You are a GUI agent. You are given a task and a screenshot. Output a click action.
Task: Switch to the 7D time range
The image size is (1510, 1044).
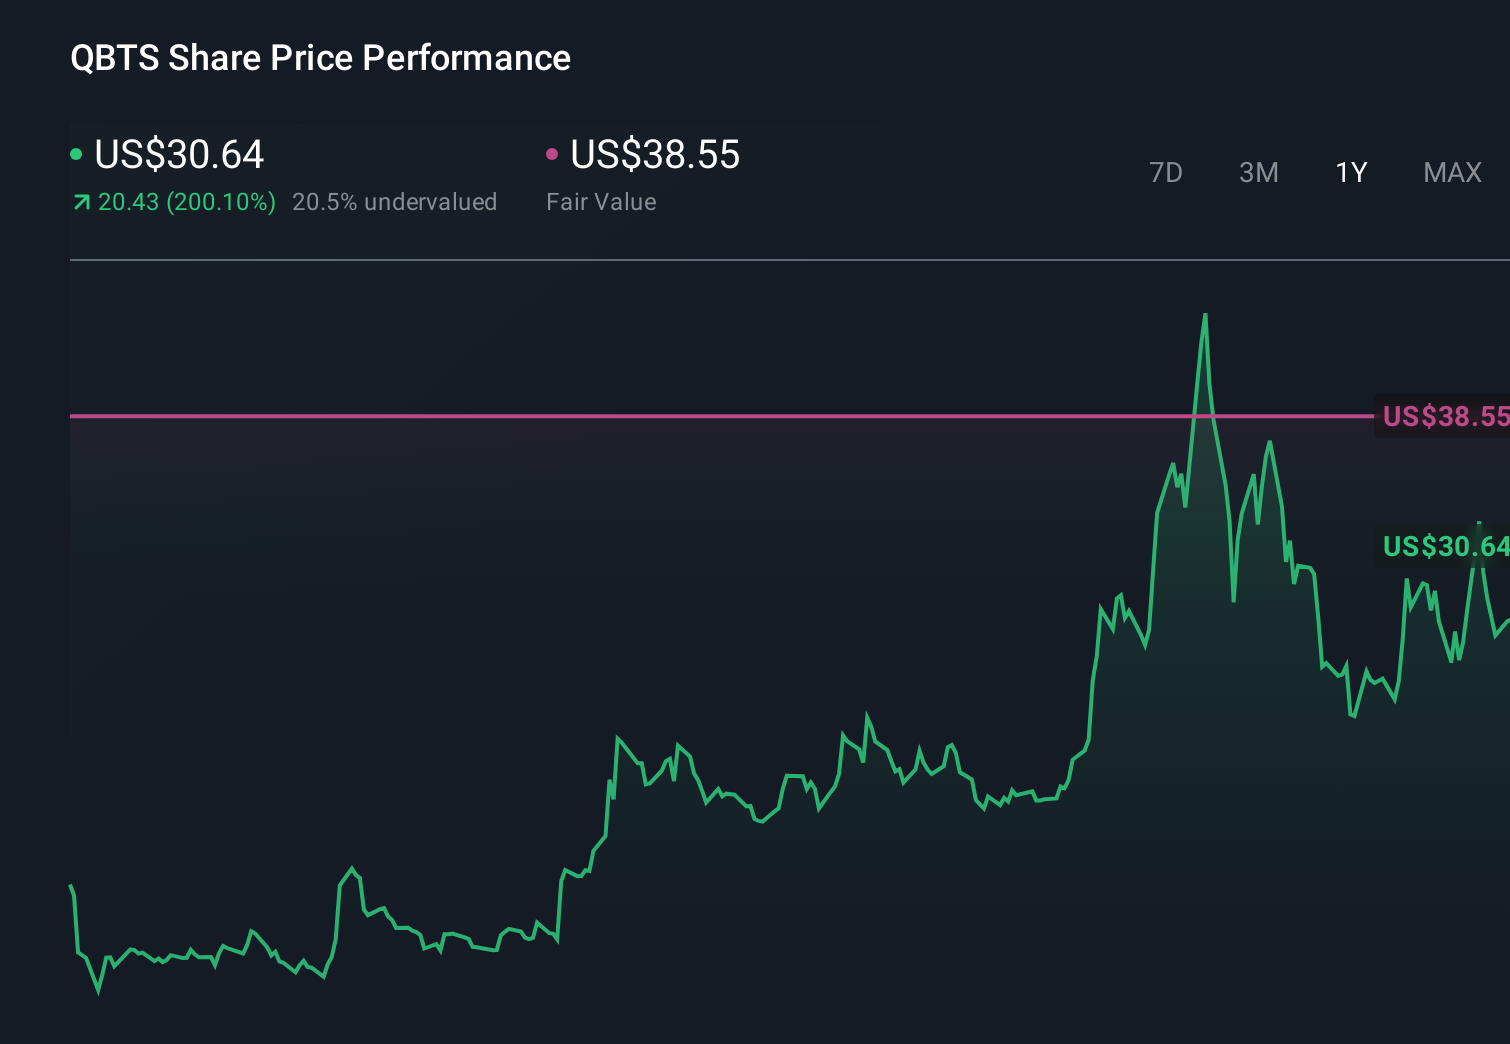click(x=1166, y=172)
